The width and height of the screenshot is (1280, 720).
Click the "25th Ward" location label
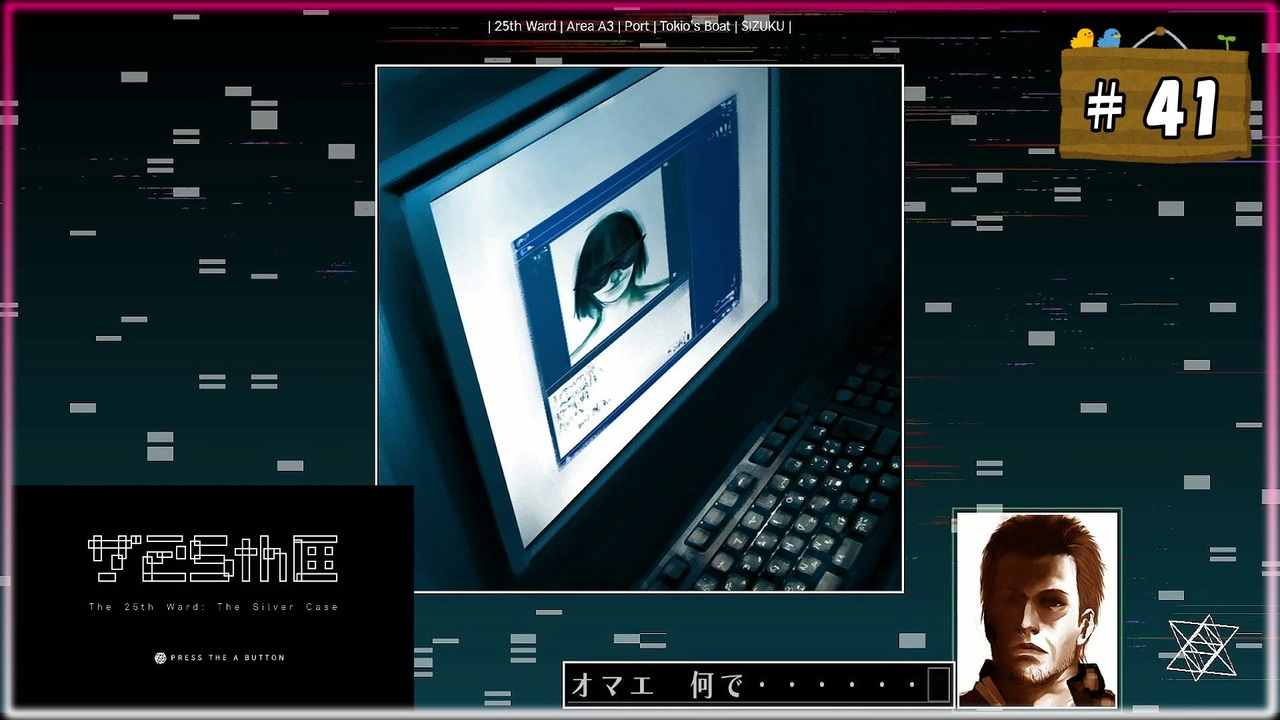[525, 26]
